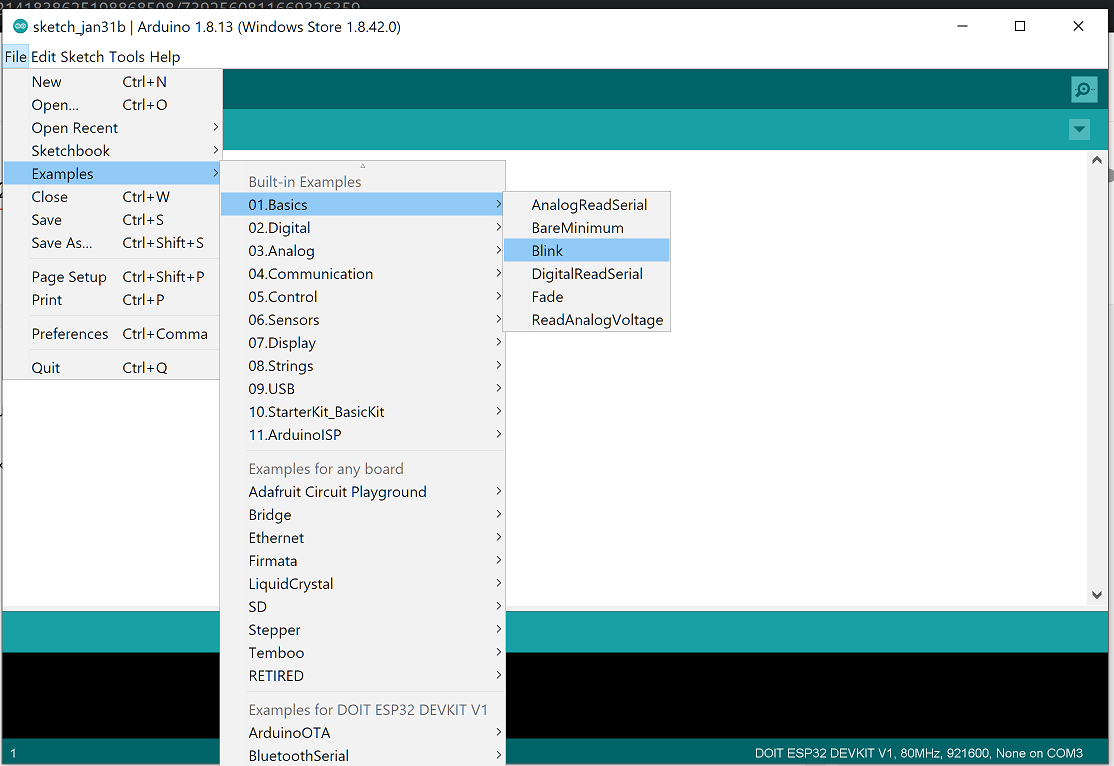Open the AnalogReadSerial example
The width and height of the screenshot is (1114, 766).
pos(587,205)
